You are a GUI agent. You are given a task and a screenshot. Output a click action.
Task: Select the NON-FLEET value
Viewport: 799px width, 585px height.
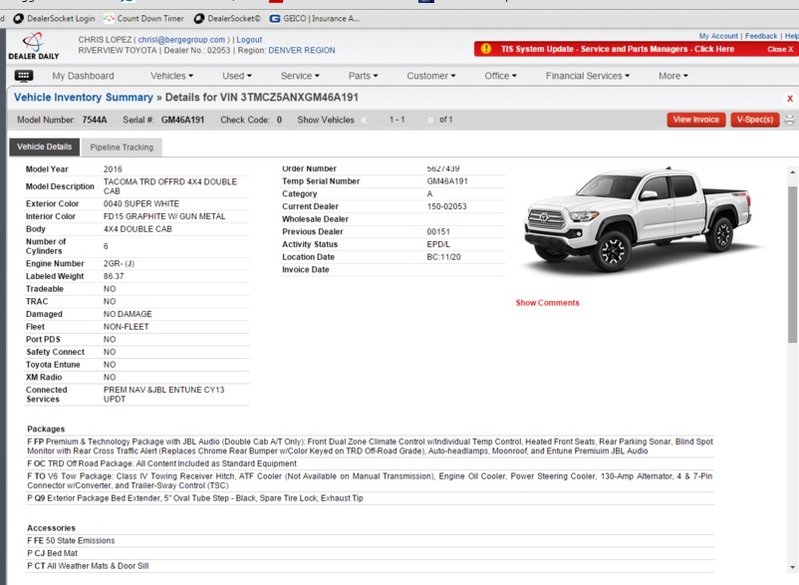click(x=126, y=327)
